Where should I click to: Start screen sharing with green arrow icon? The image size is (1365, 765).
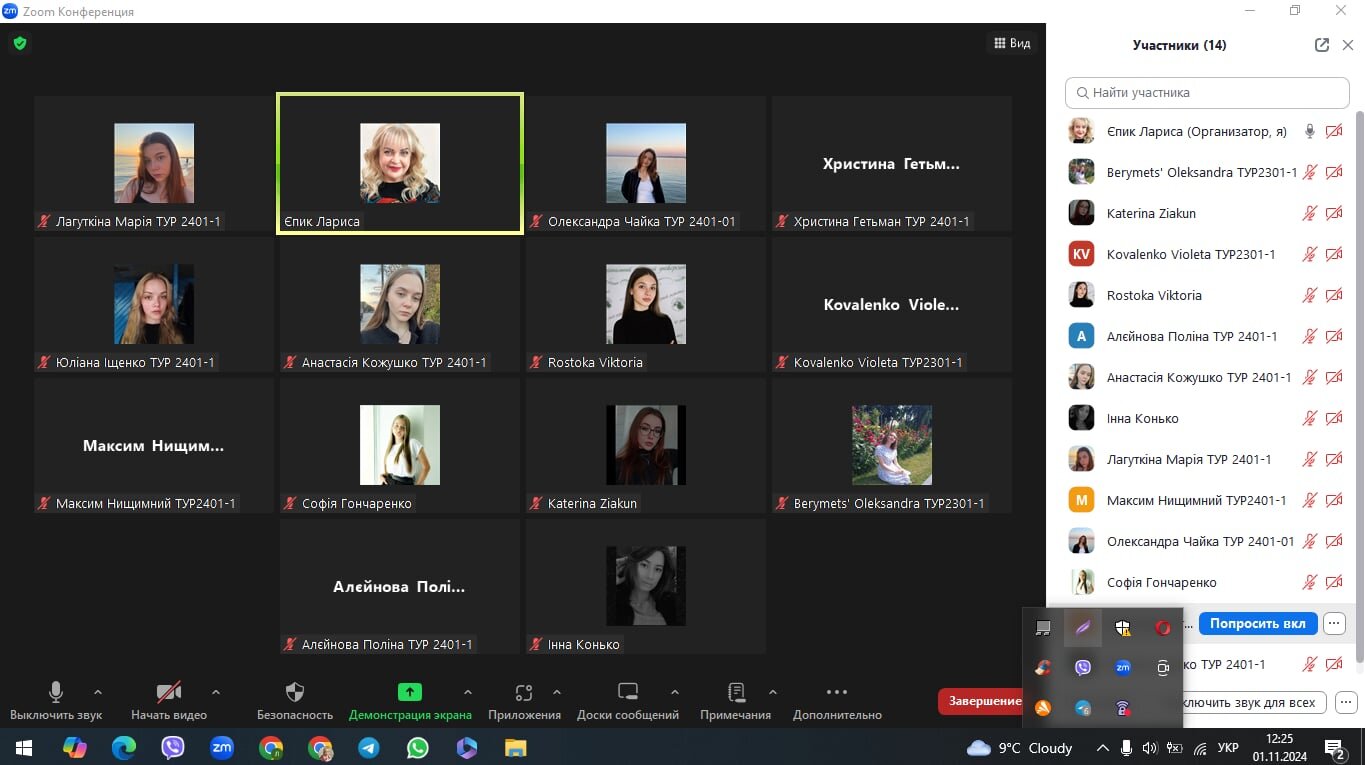pyautogui.click(x=410, y=692)
